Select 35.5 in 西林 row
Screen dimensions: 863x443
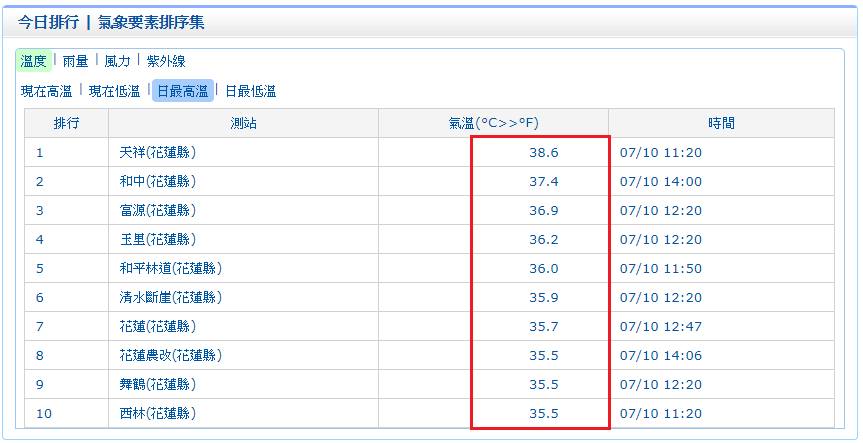click(544, 413)
